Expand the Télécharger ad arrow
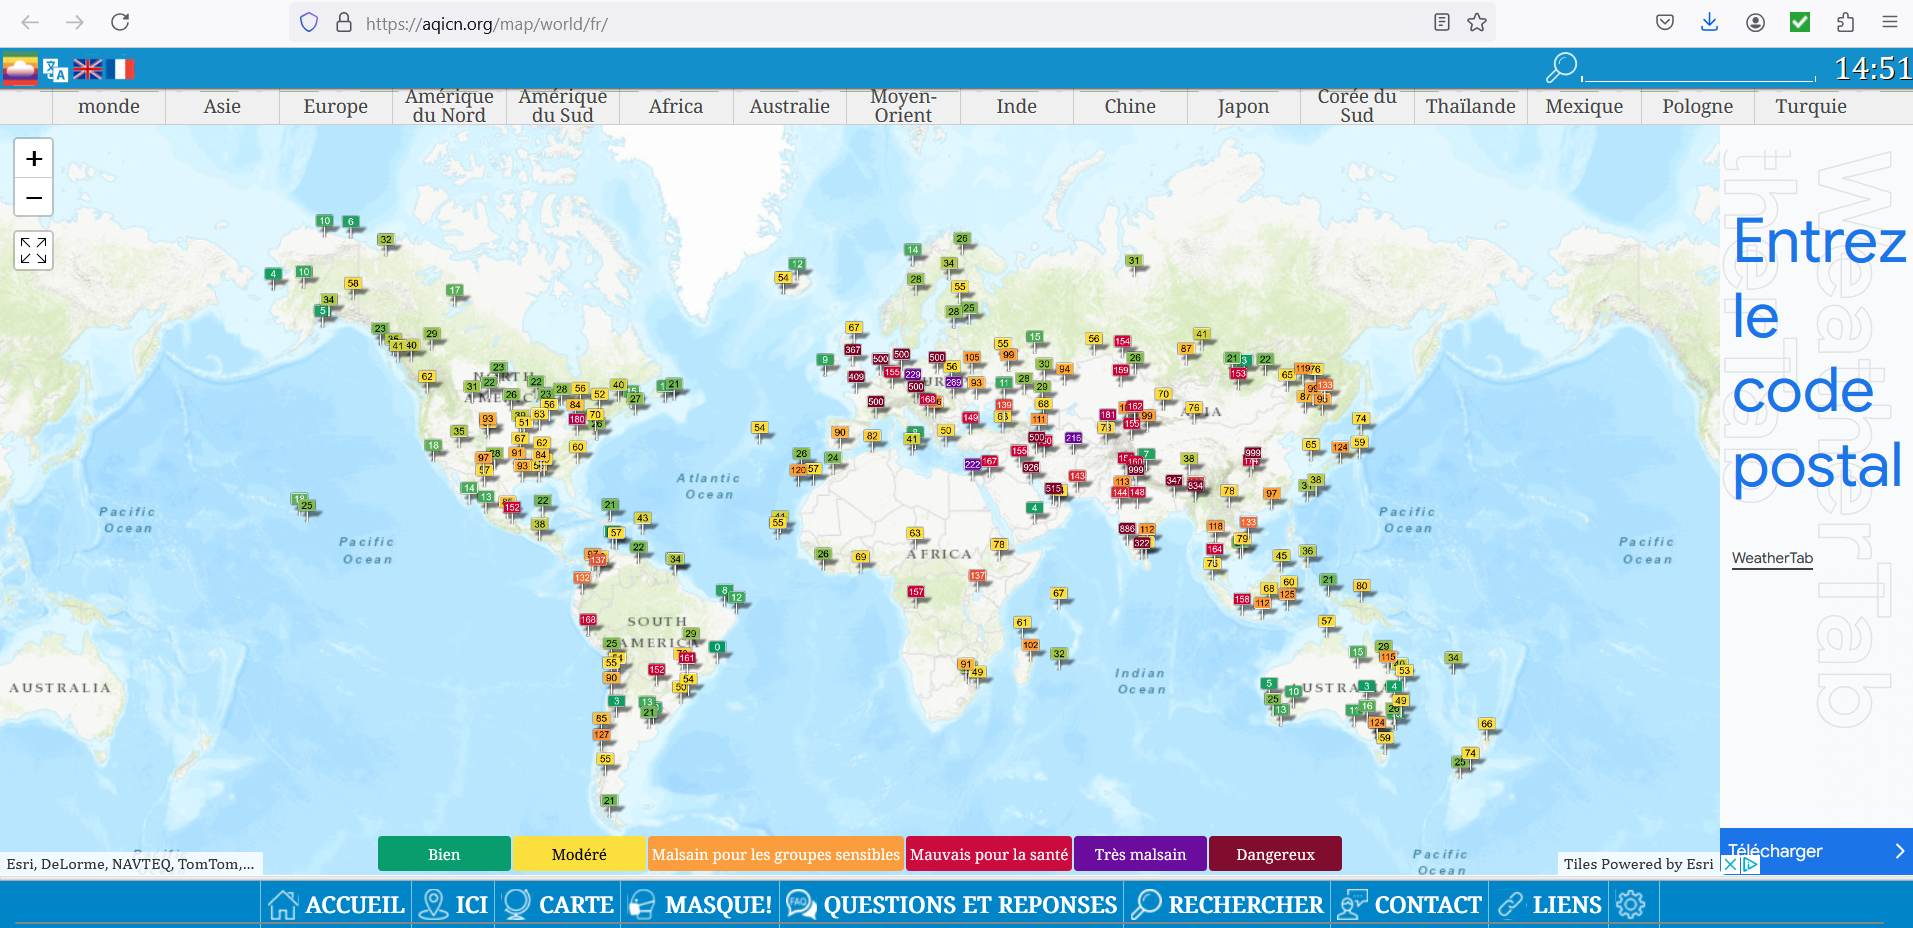Image resolution: width=1913 pixels, height=928 pixels. pyautogui.click(x=1899, y=851)
